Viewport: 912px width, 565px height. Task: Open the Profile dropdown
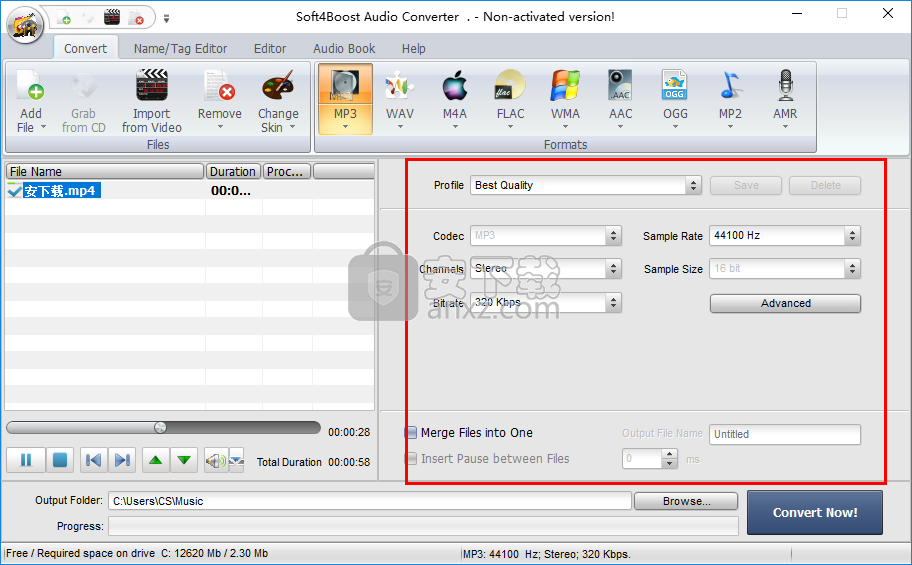pos(693,185)
